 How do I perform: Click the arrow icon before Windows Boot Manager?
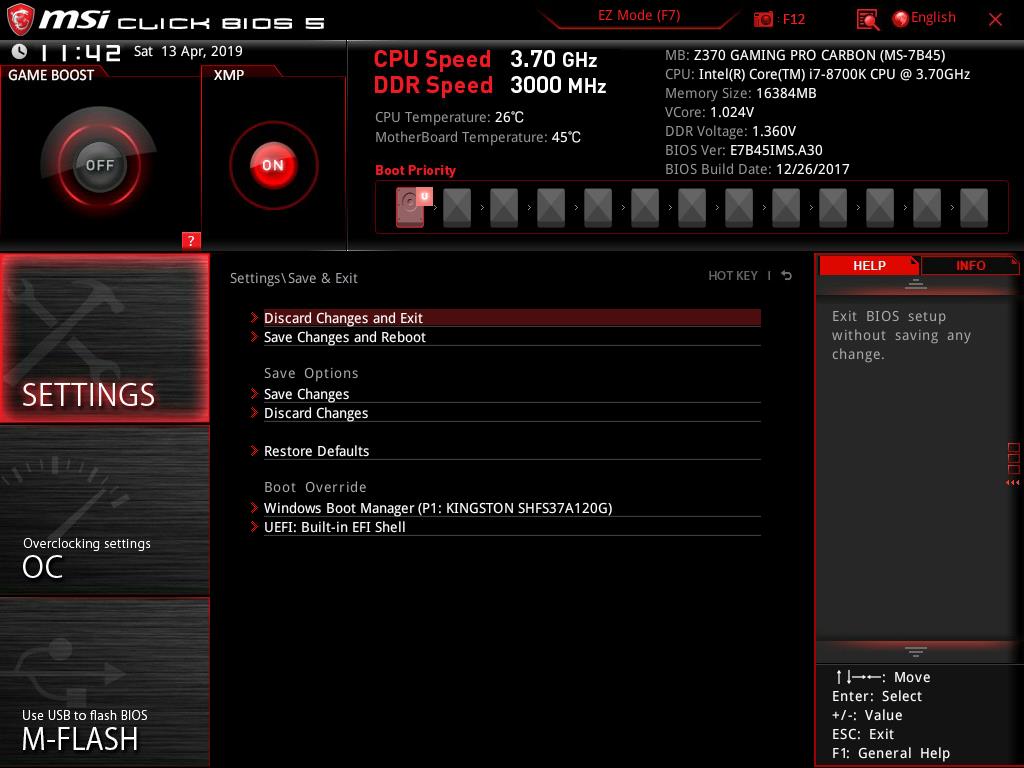tap(254, 507)
